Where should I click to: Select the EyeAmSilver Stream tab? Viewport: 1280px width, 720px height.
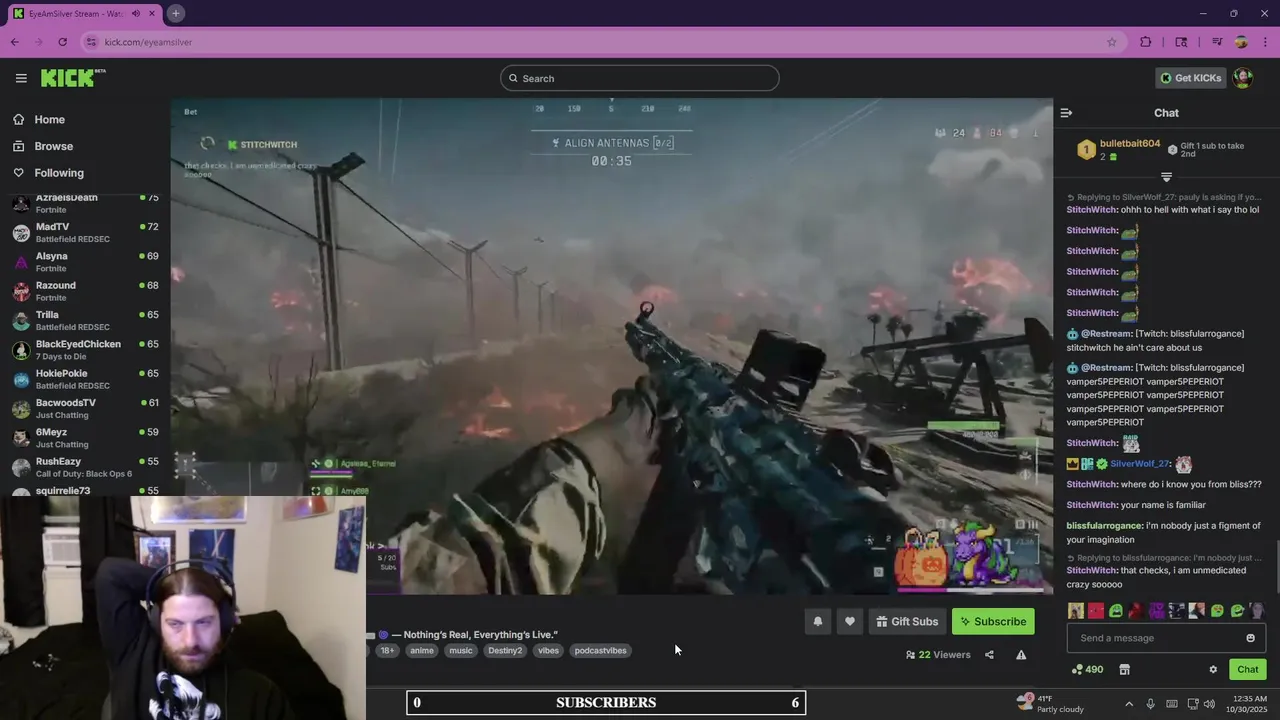[85, 14]
